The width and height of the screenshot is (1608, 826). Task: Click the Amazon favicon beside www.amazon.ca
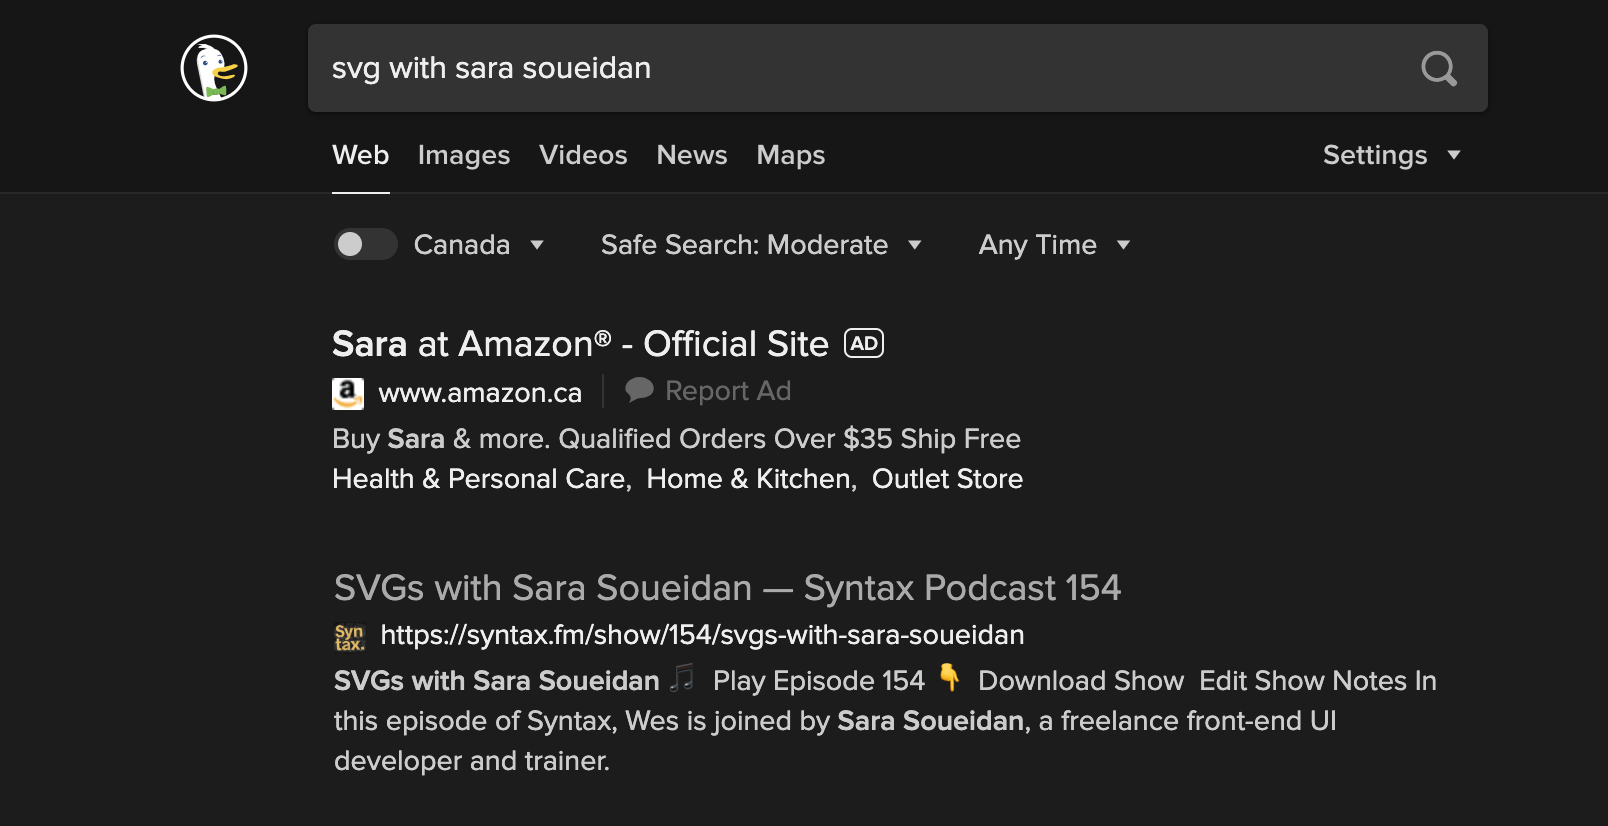point(347,393)
